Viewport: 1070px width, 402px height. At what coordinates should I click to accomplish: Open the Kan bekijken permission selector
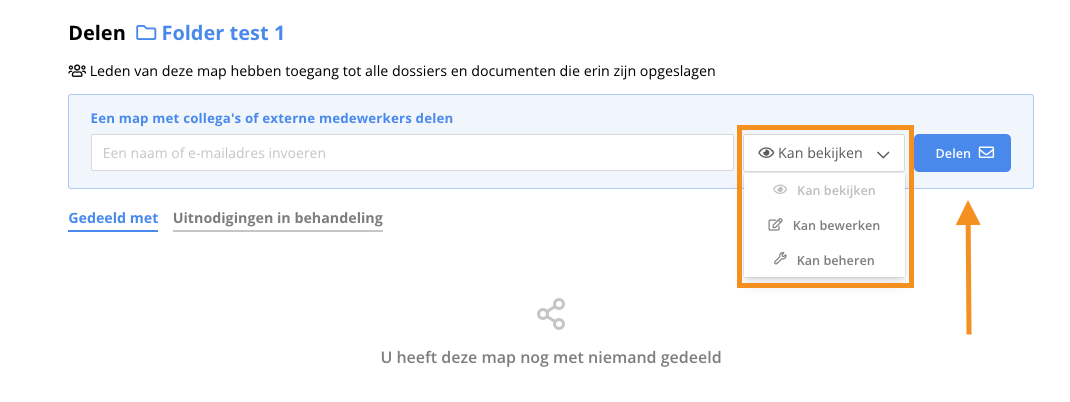click(x=824, y=153)
